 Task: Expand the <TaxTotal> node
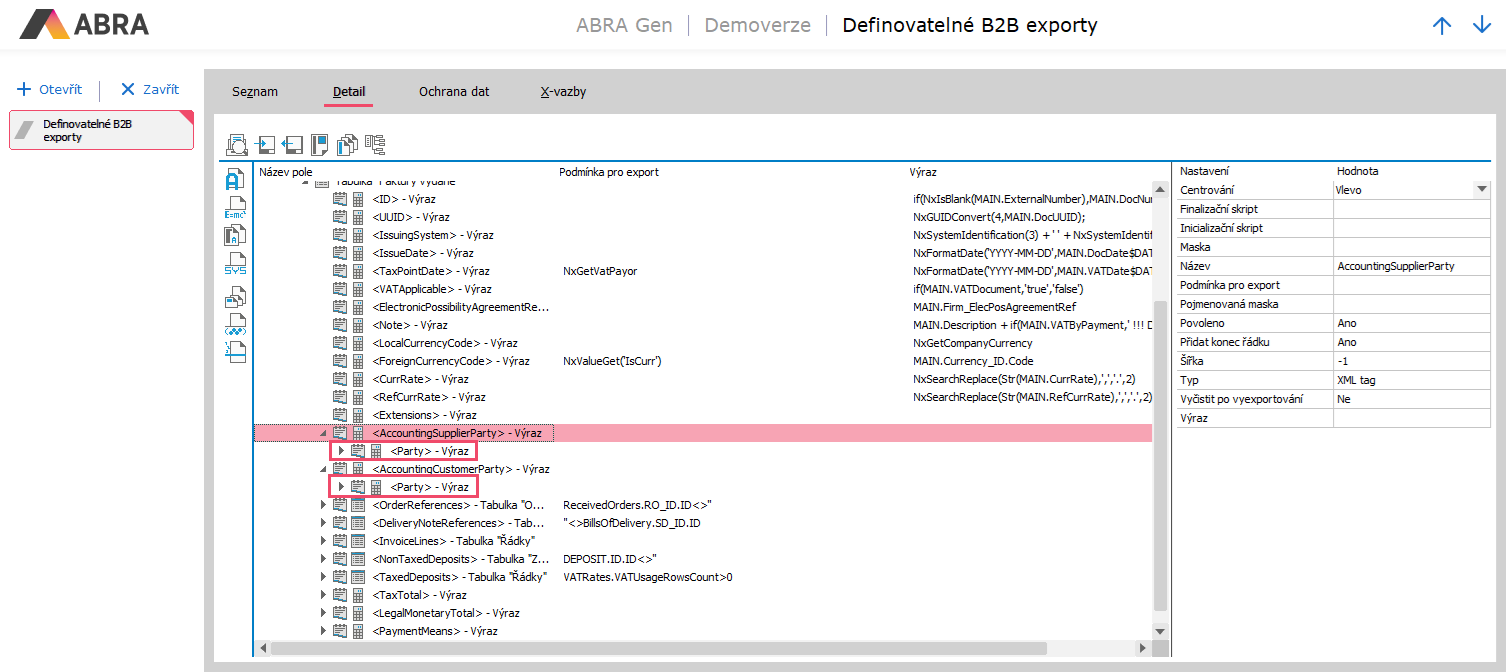coord(323,595)
